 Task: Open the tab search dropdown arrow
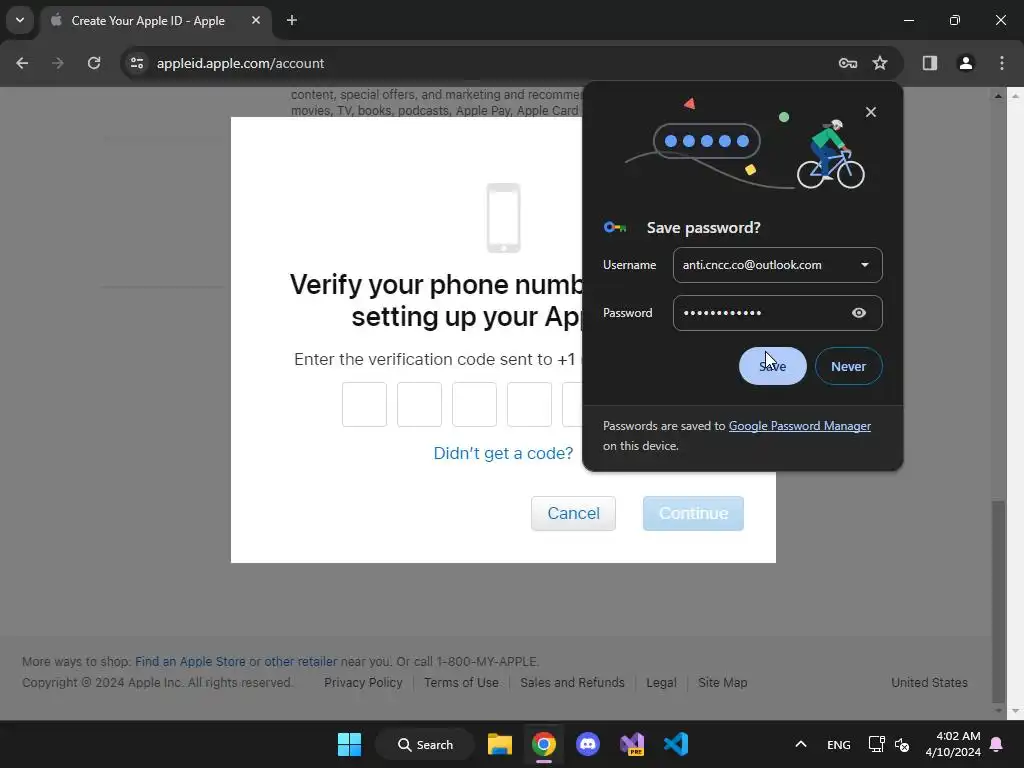20,20
